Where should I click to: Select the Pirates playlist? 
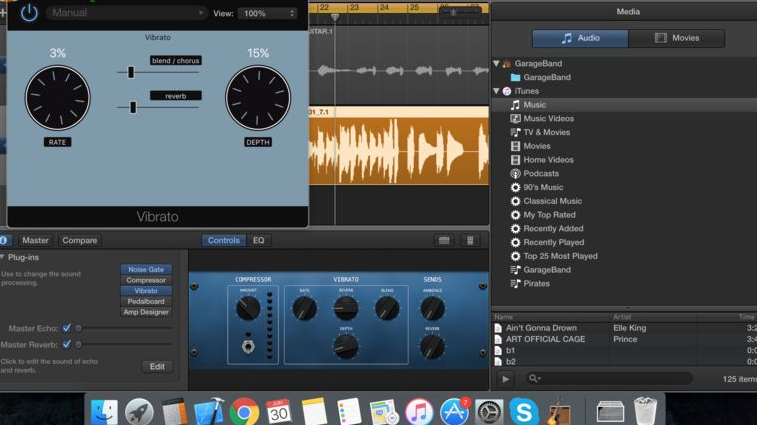pos(530,283)
